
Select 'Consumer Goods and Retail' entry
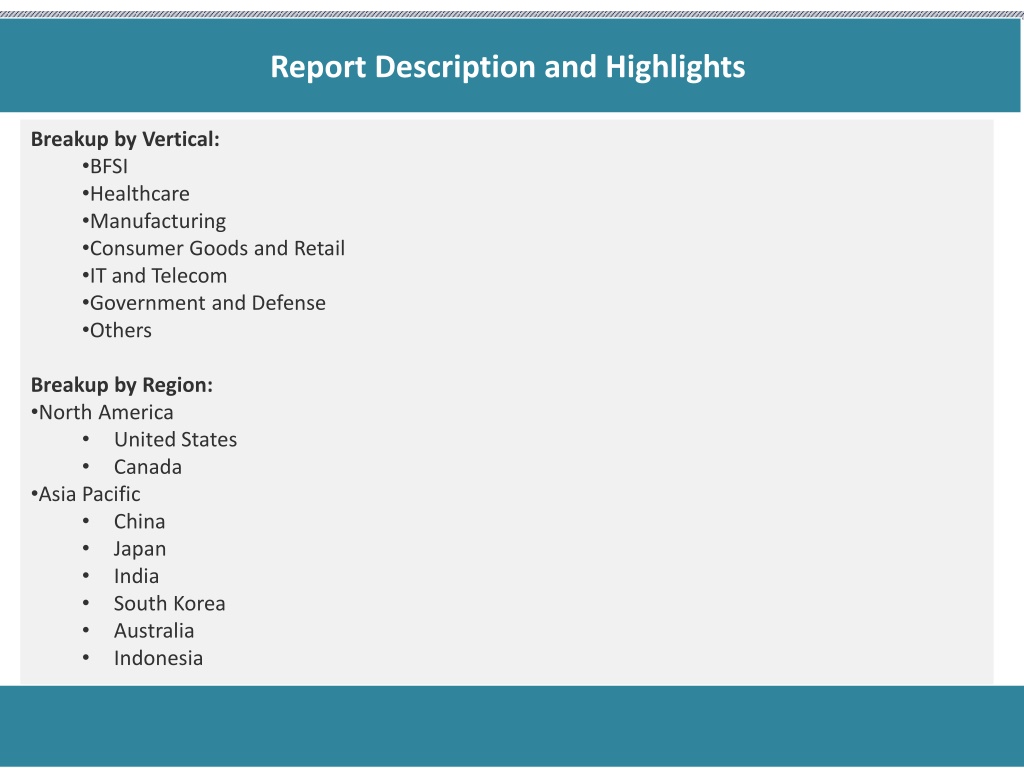[217, 248]
